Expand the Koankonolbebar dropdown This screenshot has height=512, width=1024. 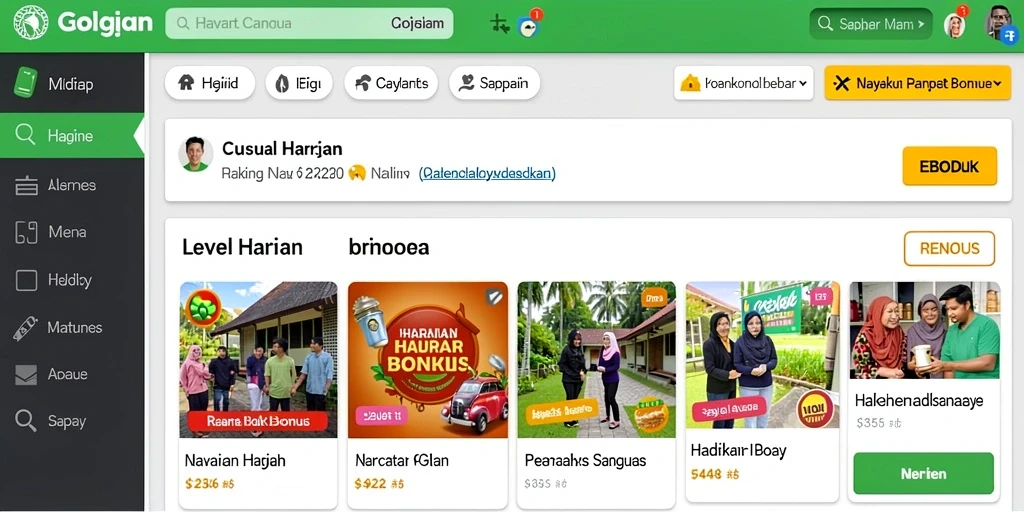[x=743, y=83]
